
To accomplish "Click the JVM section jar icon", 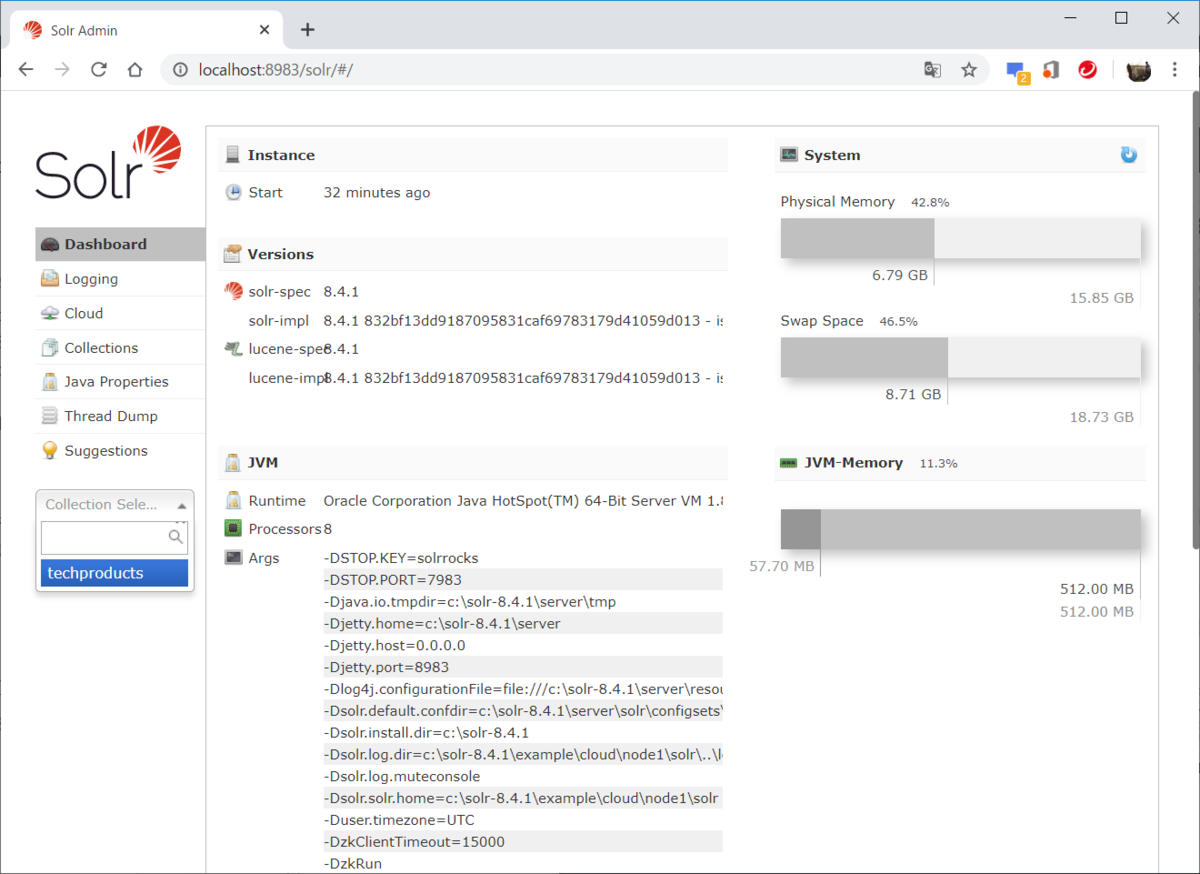I will 233,463.
